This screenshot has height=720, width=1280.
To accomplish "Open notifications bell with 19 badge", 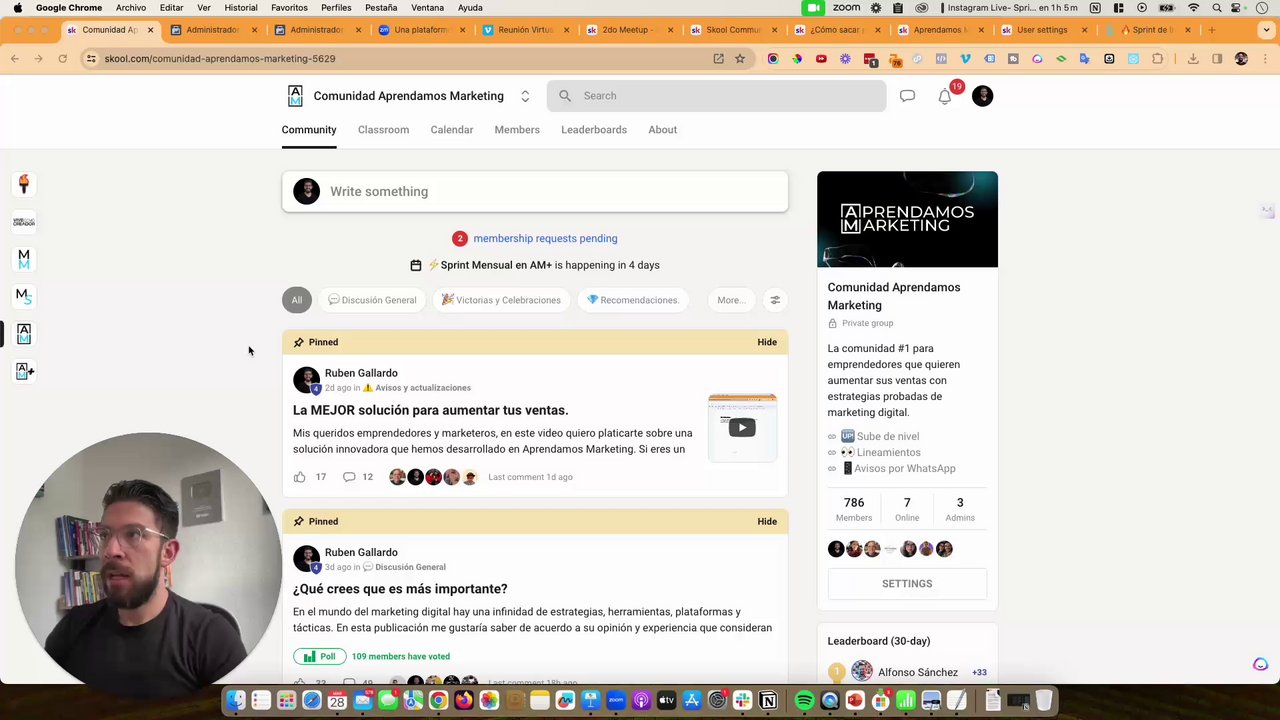I will click(945, 96).
